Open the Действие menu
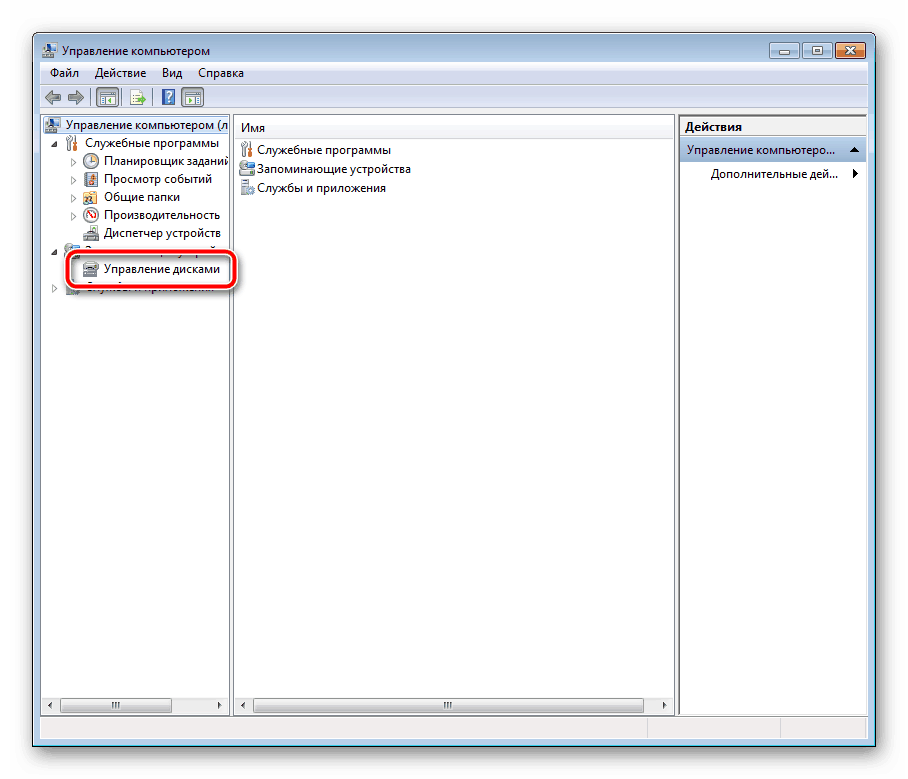This screenshot has width=908, height=779. coord(120,73)
